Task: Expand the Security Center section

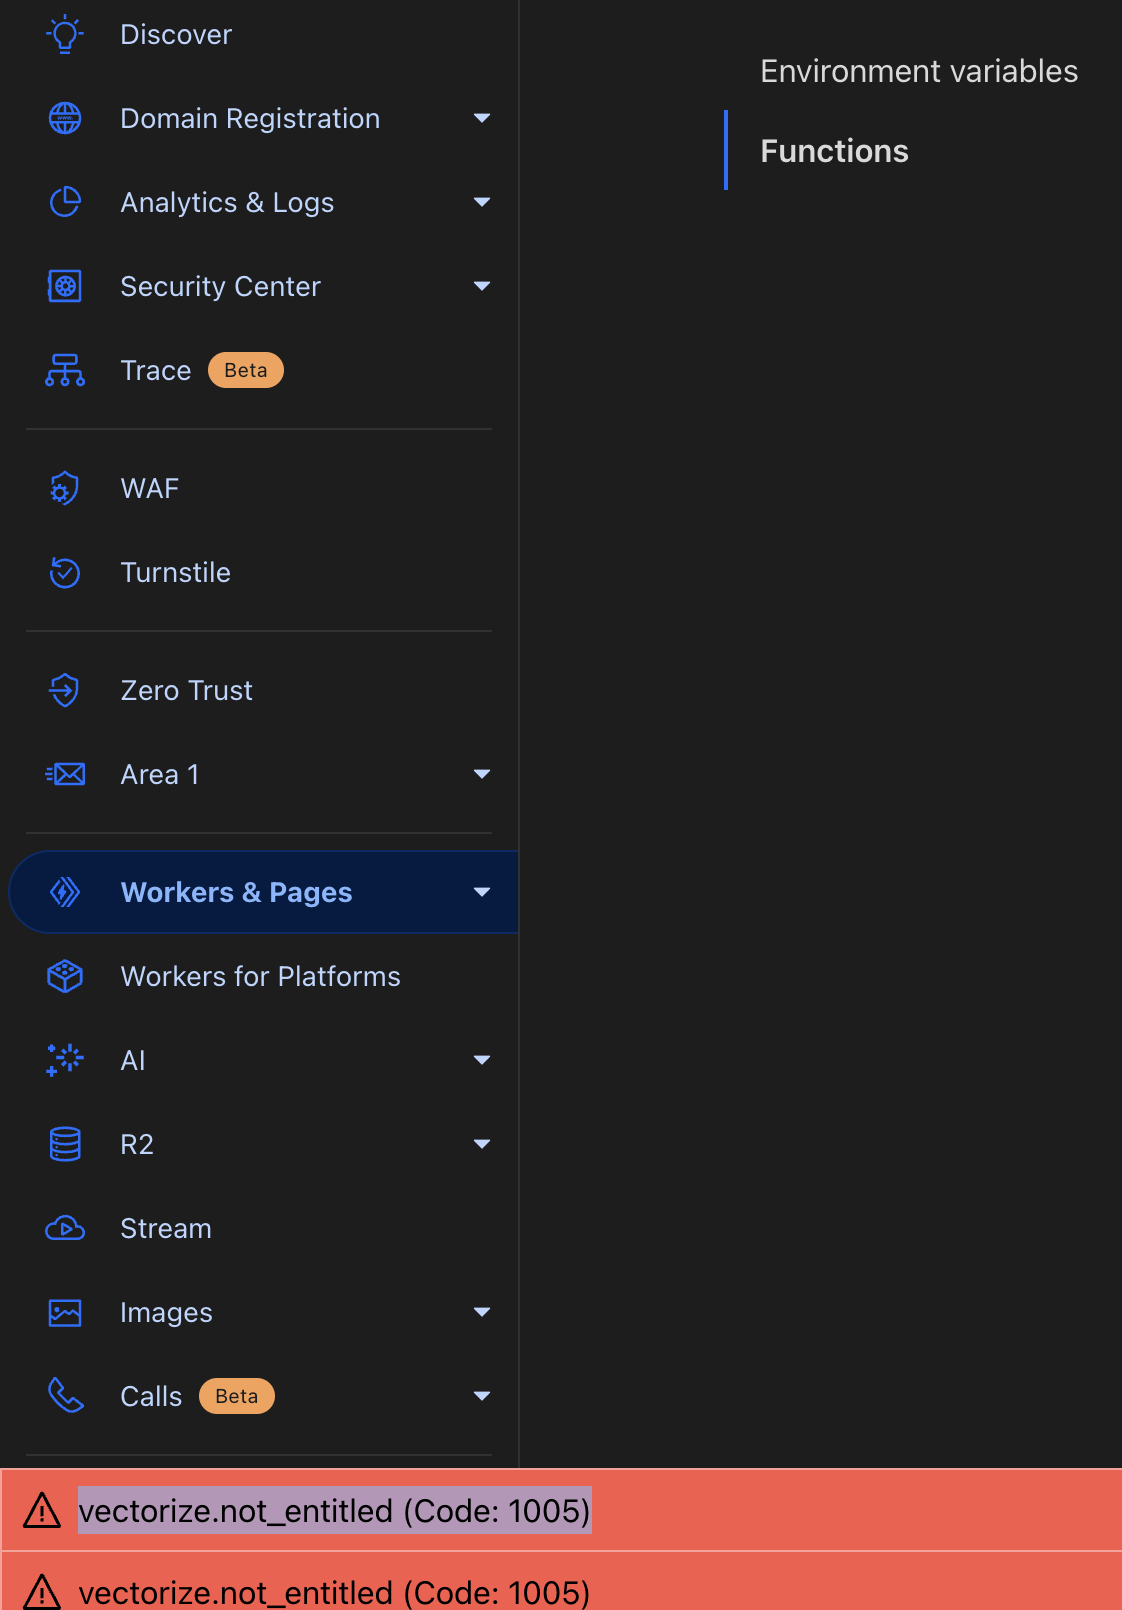Action: (x=482, y=286)
